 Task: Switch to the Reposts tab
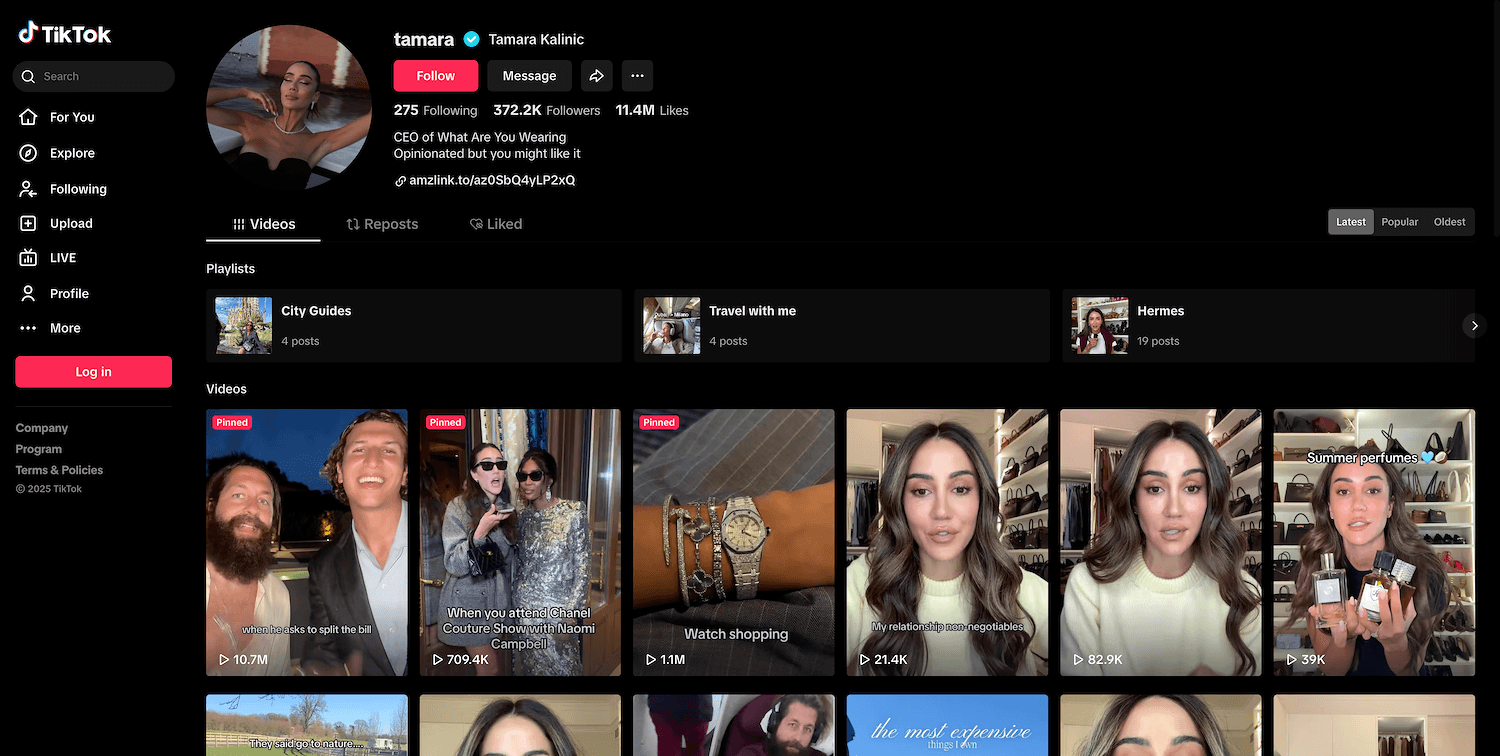[382, 224]
